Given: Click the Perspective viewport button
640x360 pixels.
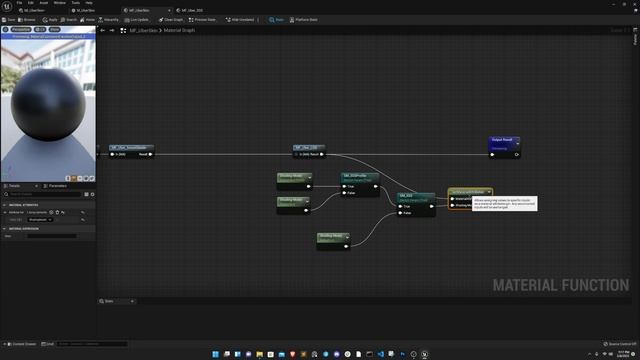Looking at the screenshot, I should [21, 29].
